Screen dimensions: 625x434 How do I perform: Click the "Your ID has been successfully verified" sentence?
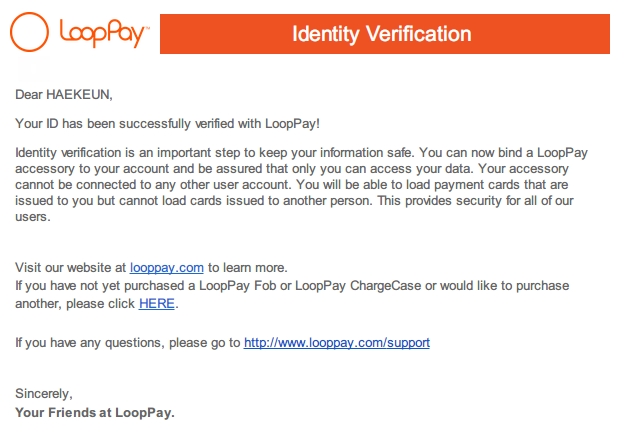167,124
